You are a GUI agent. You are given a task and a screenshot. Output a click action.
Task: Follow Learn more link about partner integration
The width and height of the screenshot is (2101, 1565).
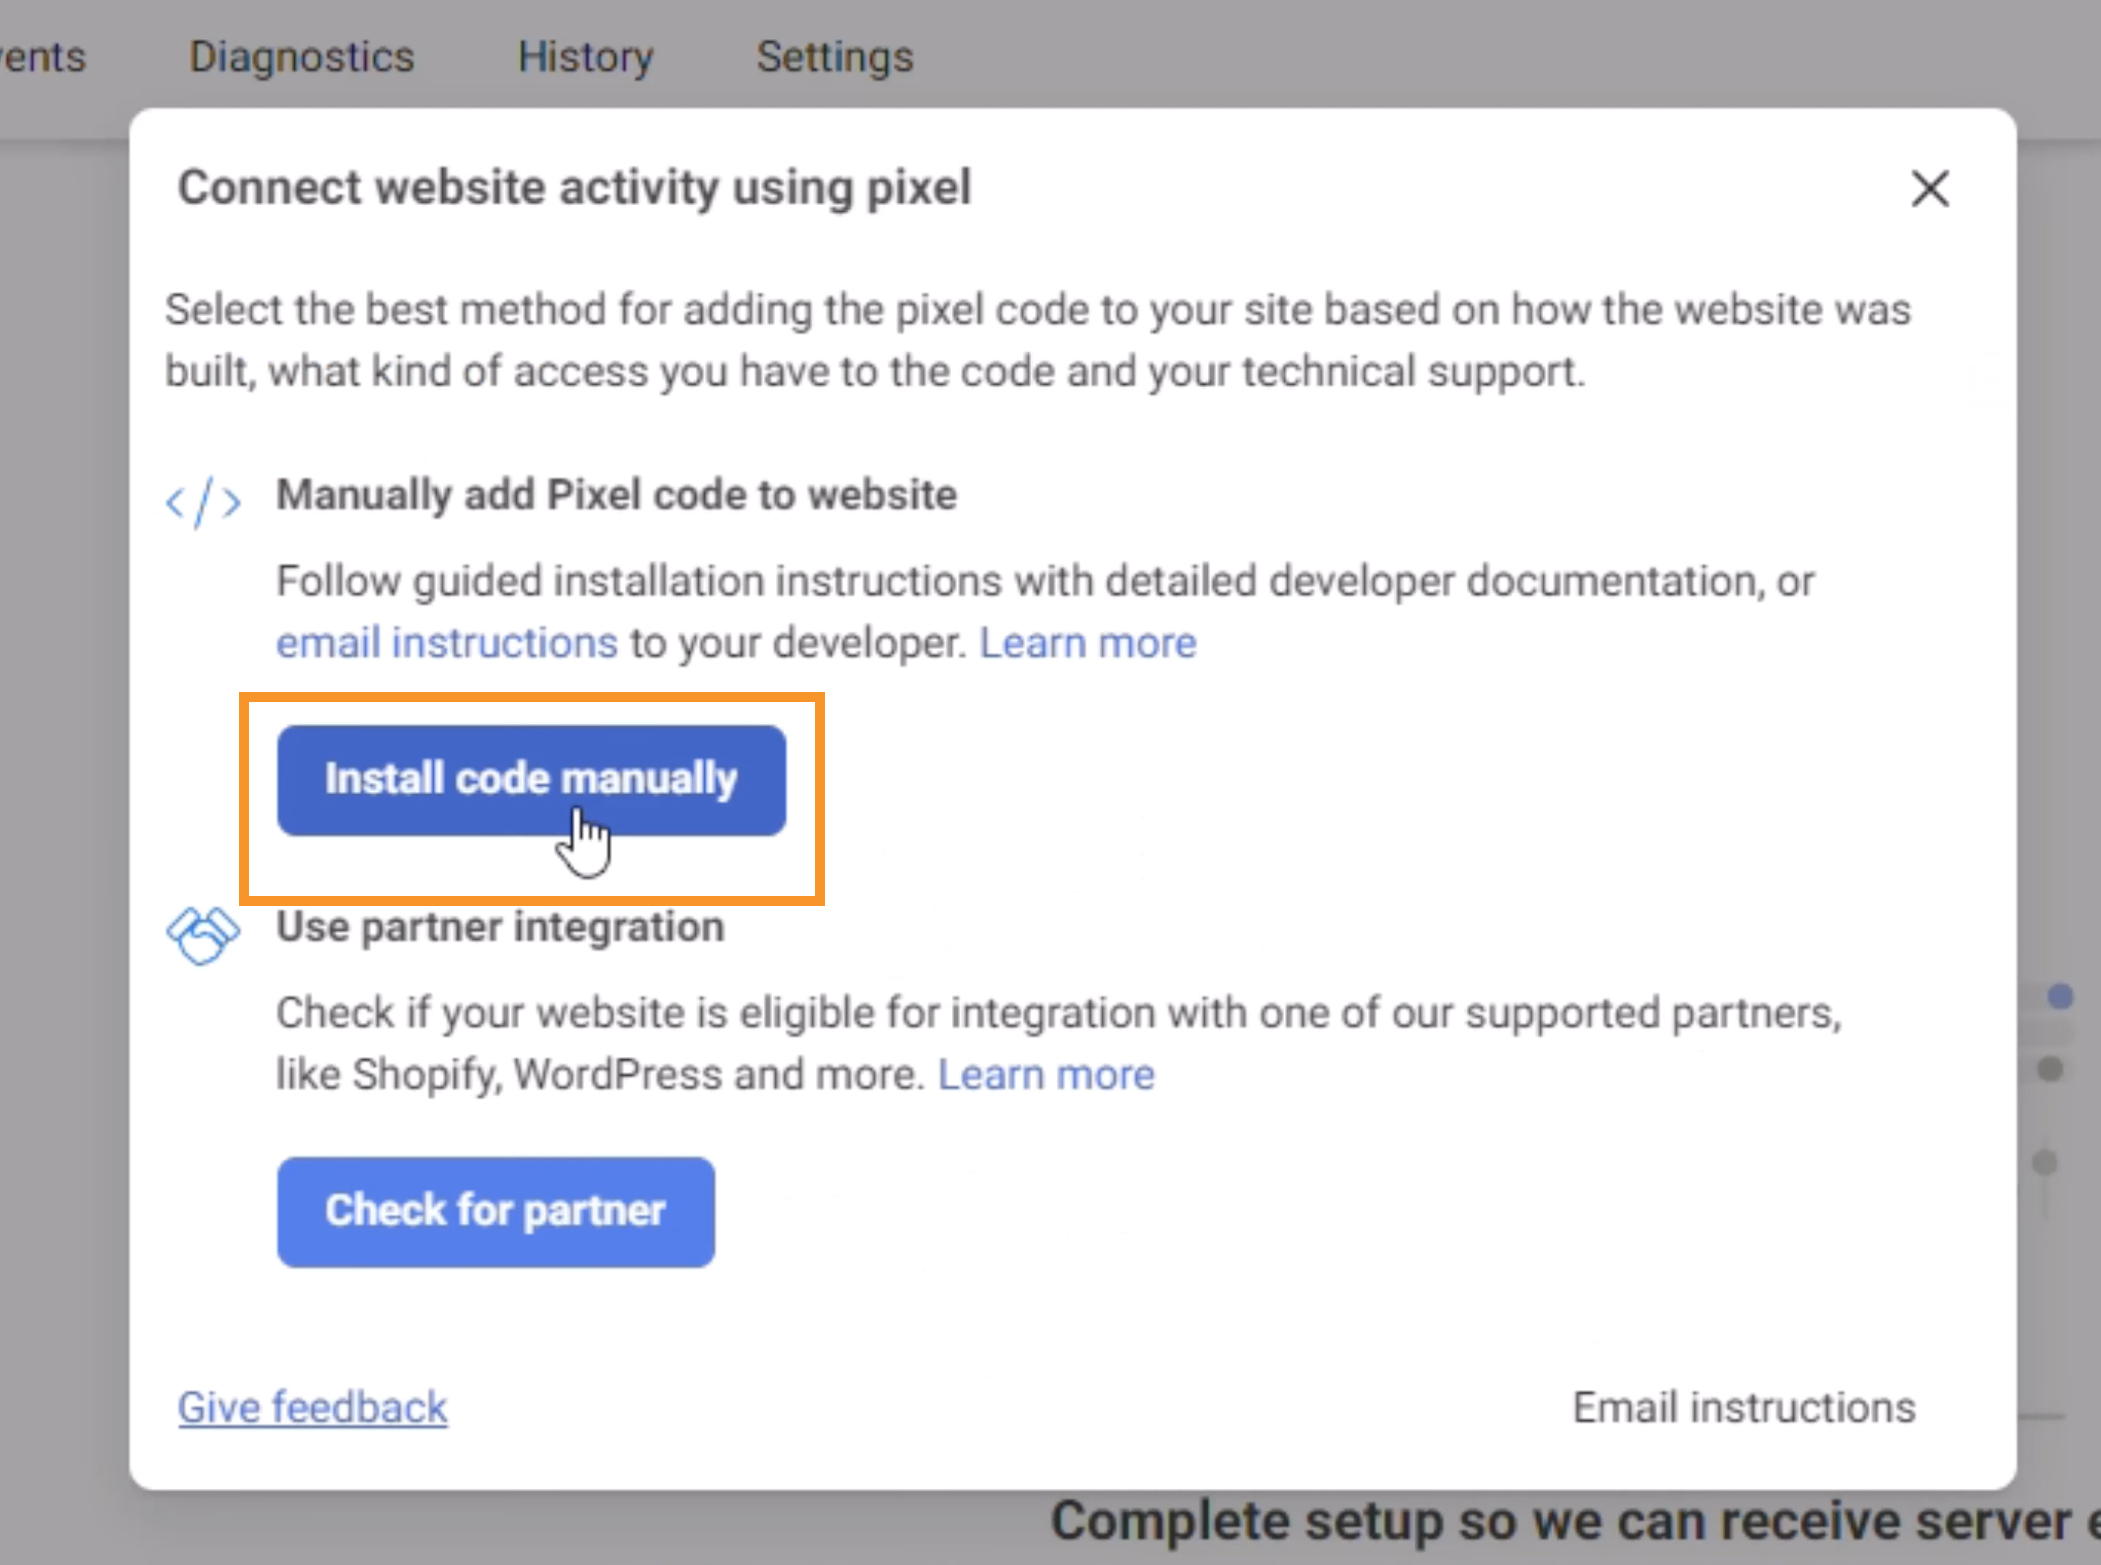tap(1045, 1075)
